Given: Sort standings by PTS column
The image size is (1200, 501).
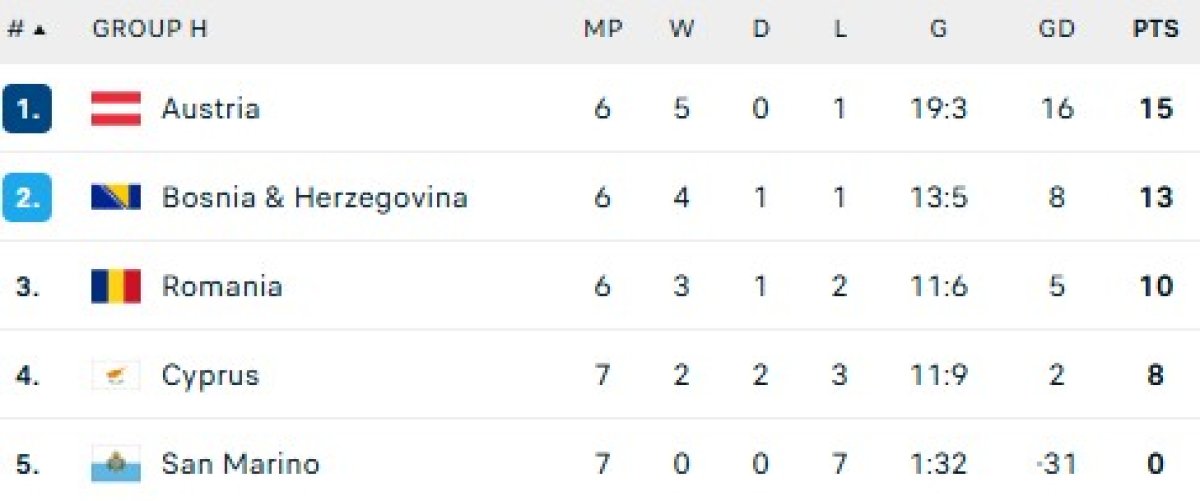Looking at the screenshot, I should [1155, 29].
